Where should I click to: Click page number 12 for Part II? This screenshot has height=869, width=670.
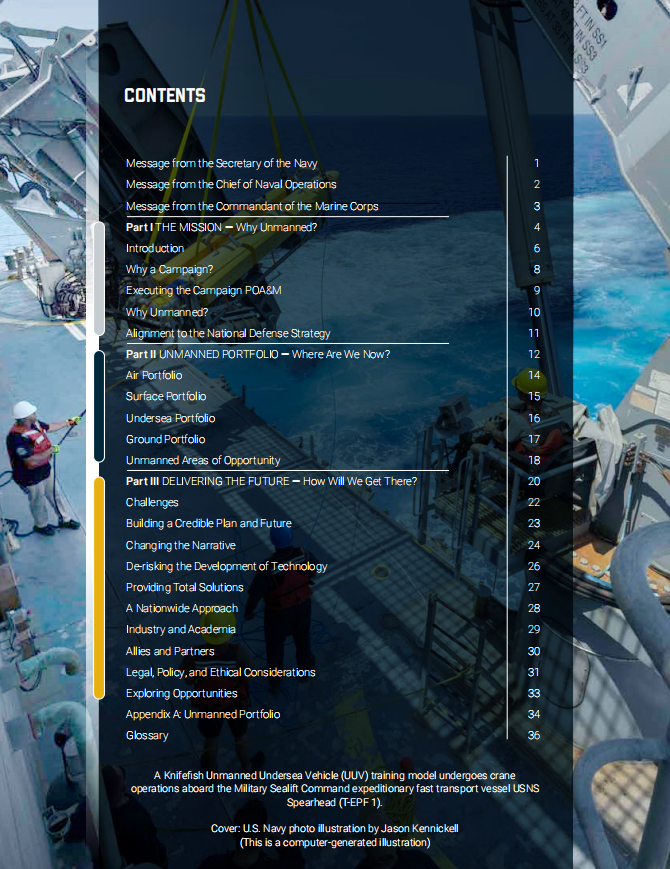534,354
